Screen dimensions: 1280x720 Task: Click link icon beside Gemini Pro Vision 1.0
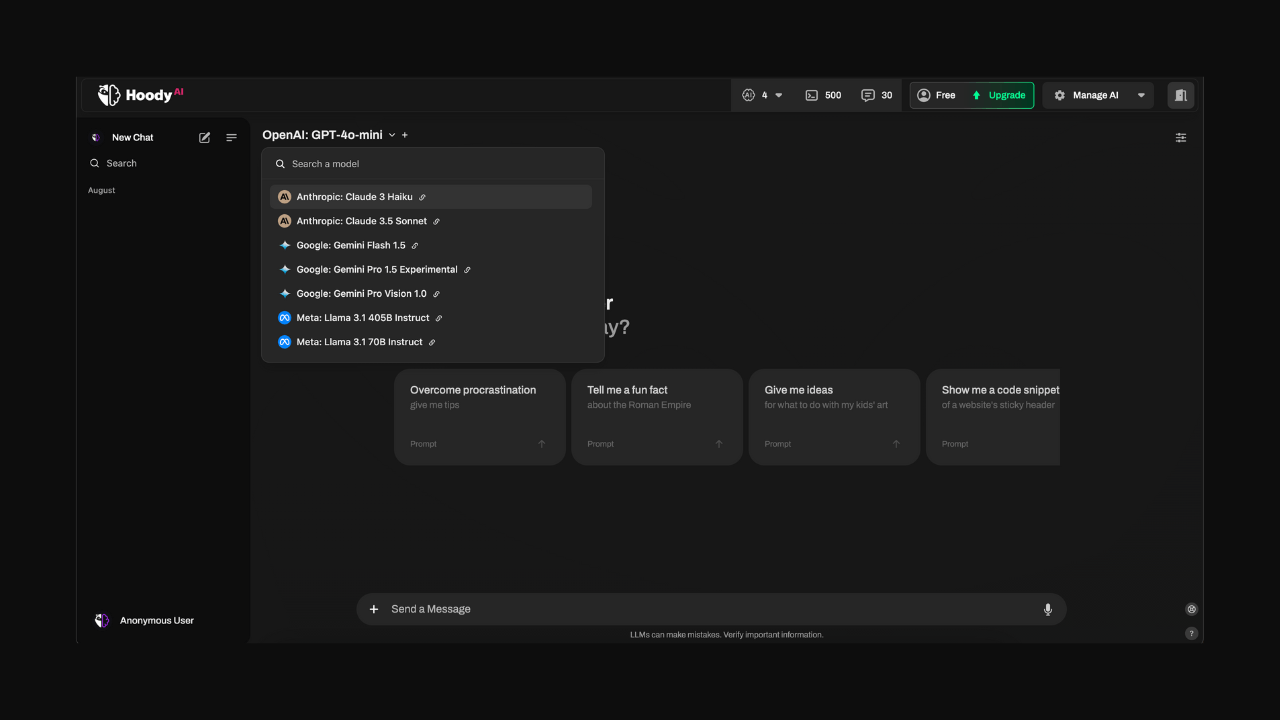point(436,294)
